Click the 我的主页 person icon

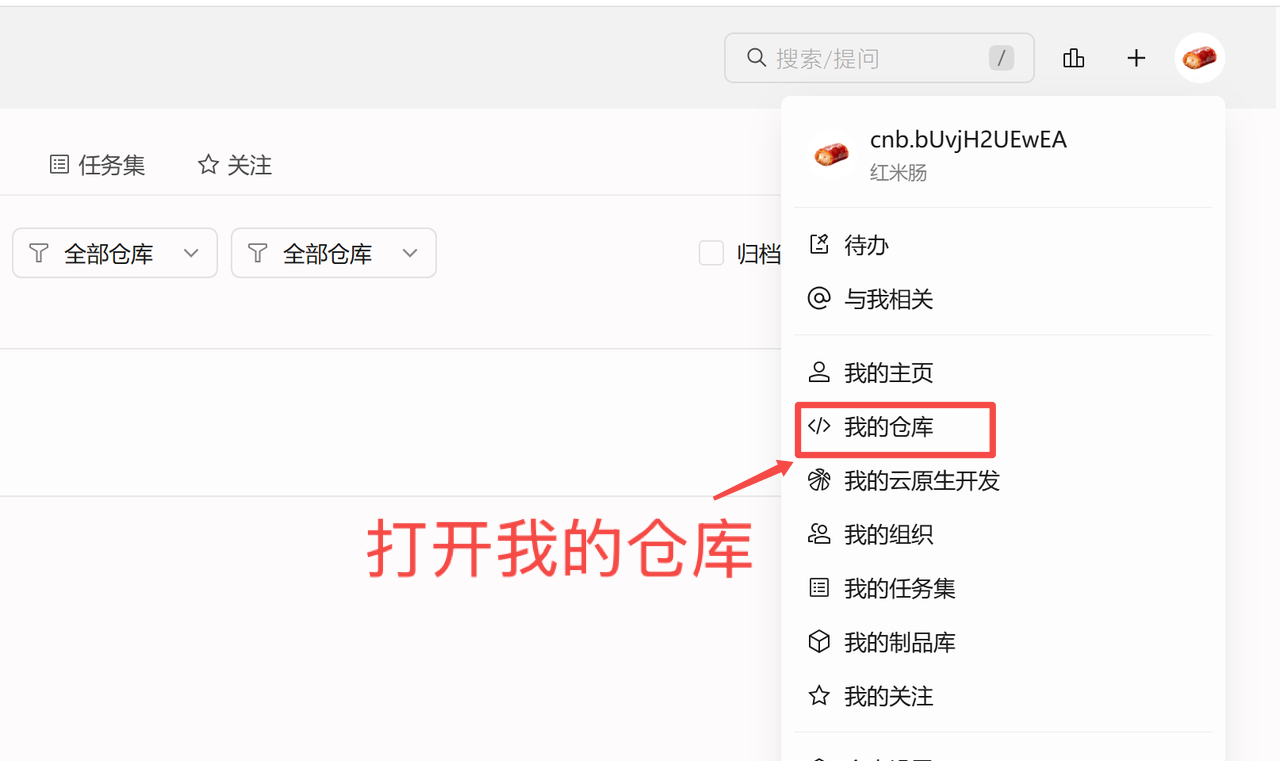[819, 372]
